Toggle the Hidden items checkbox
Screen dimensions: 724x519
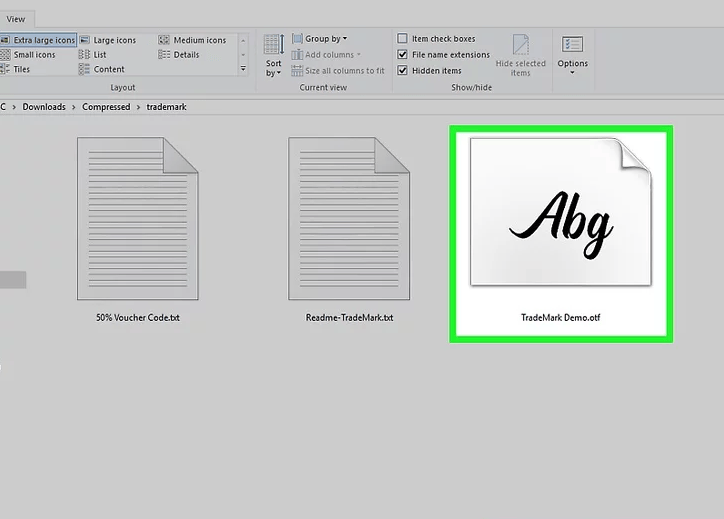coord(403,71)
